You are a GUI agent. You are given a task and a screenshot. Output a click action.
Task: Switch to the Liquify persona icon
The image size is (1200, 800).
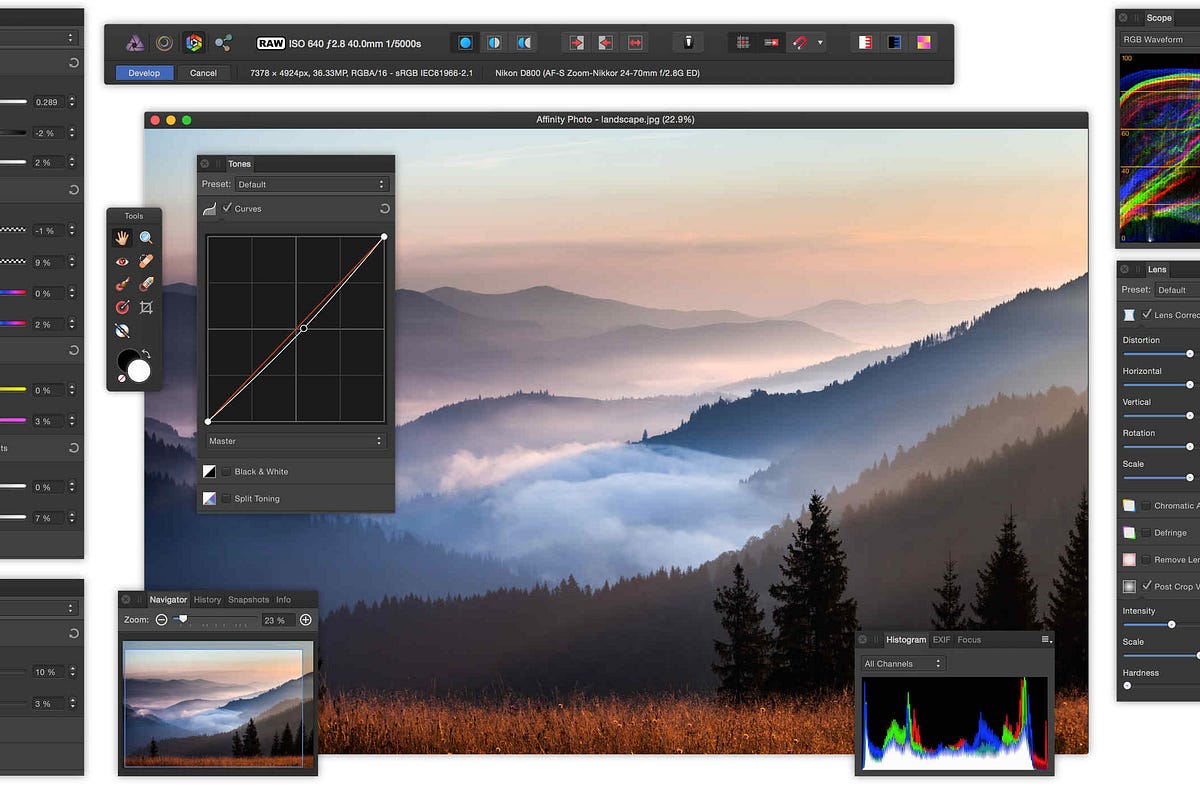[x=164, y=43]
